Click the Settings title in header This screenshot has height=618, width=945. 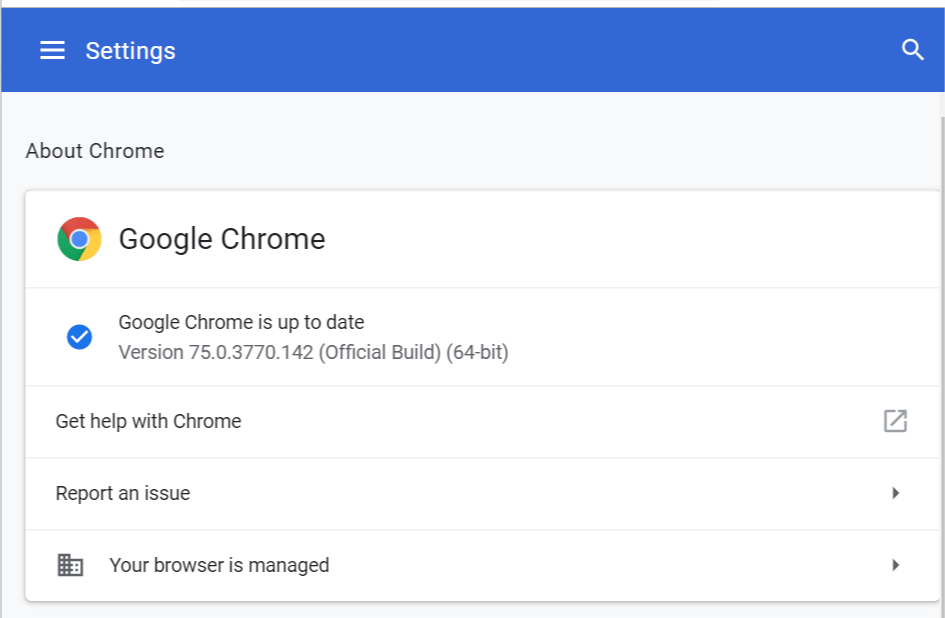130,51
